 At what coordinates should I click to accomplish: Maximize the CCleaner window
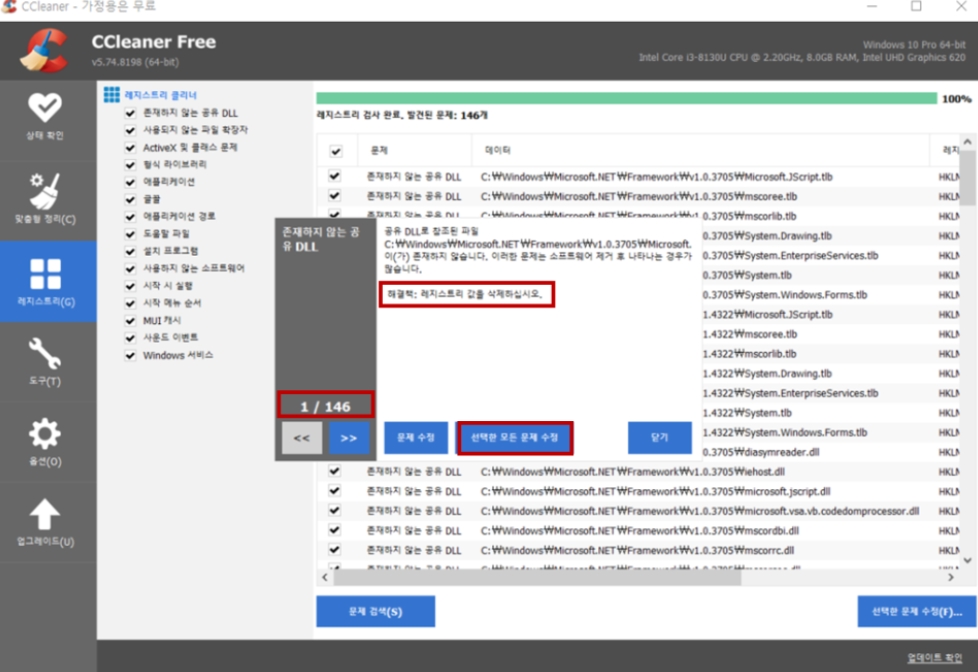(x=916, y=6)
